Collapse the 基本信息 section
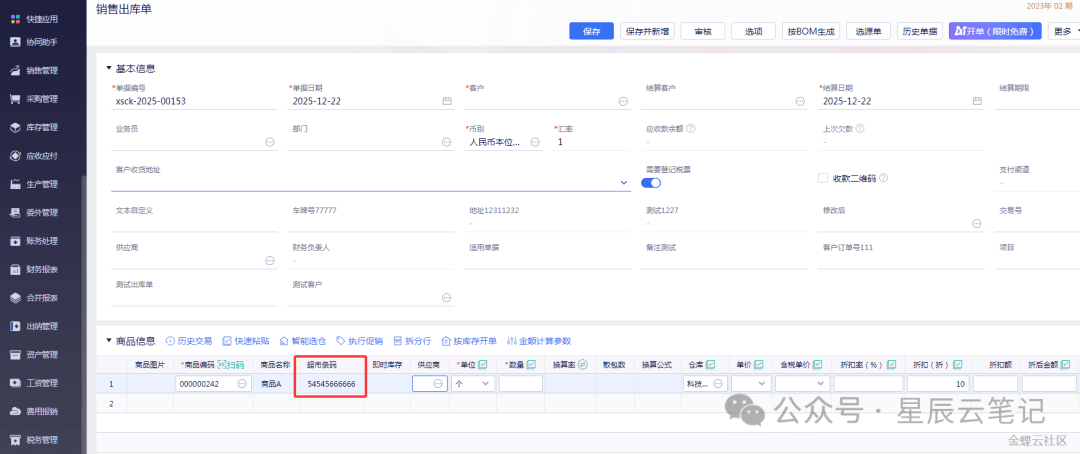Image resolution: width=1080 pixels, height=454 pixels. tap(109, 69)
